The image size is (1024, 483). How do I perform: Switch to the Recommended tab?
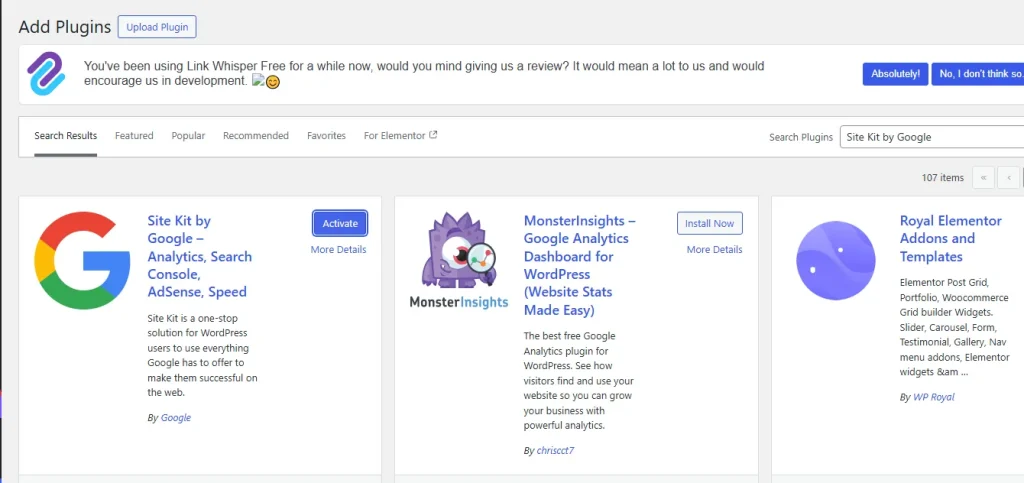[x=255, y=136]
